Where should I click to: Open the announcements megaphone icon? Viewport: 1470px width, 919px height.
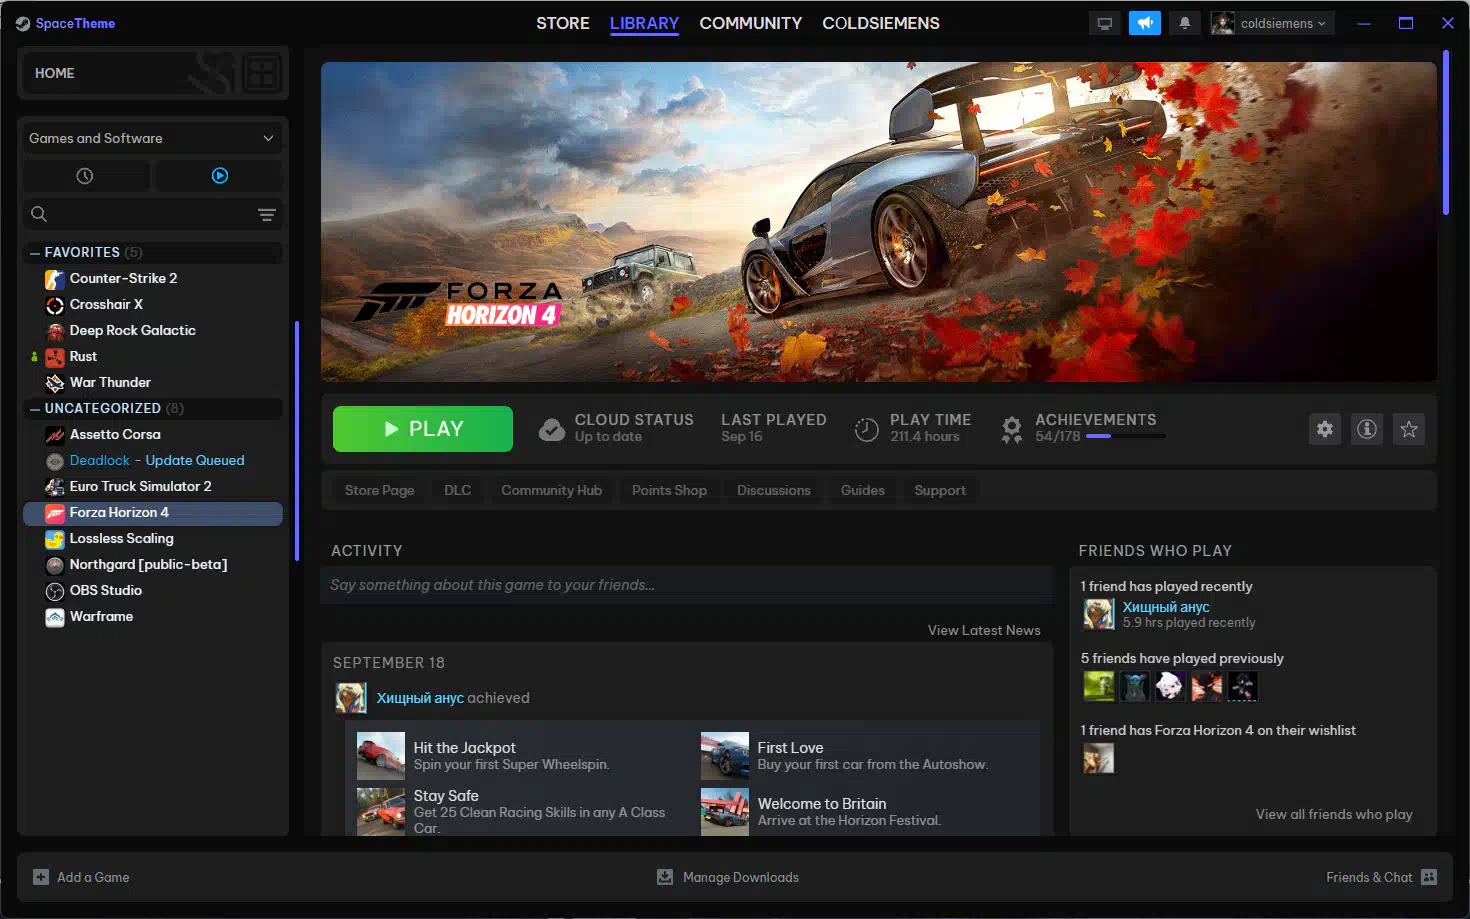[1145, 23]
